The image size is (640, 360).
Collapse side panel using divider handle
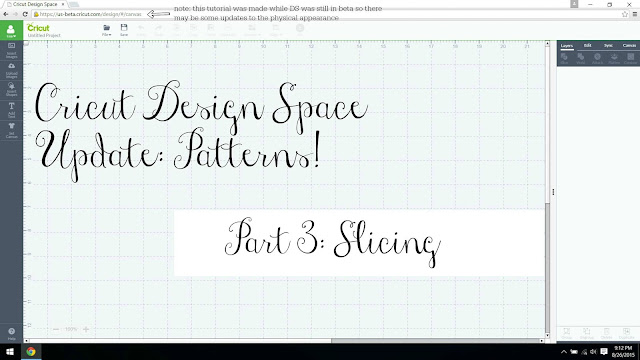point(553,191)
